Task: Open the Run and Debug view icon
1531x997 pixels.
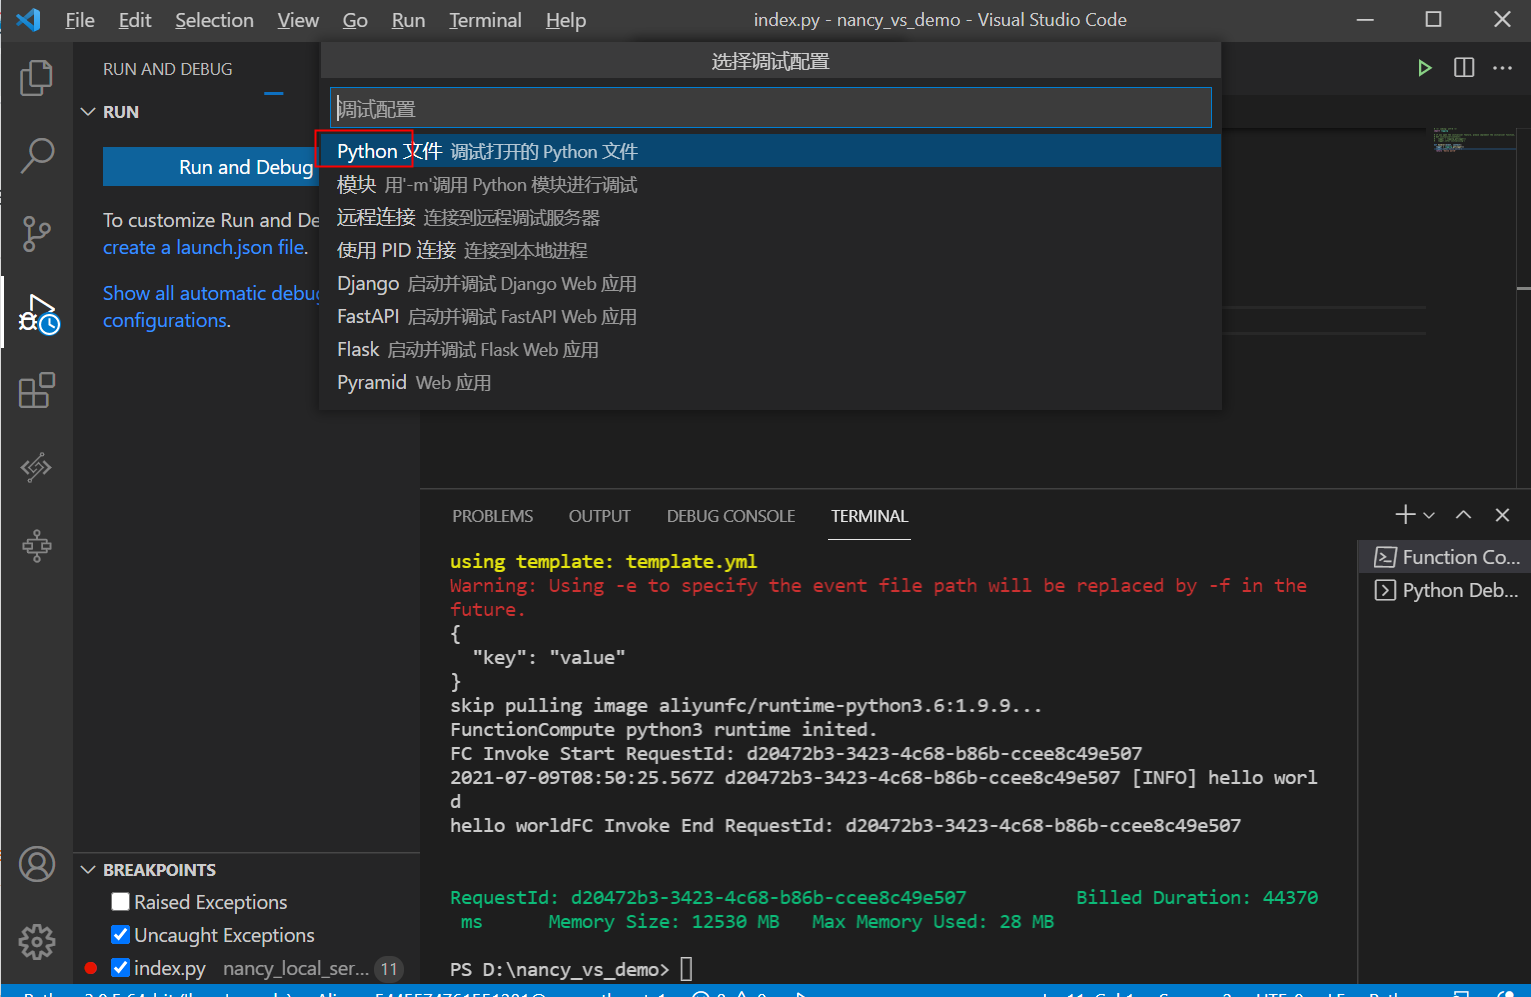Action: 38,313
